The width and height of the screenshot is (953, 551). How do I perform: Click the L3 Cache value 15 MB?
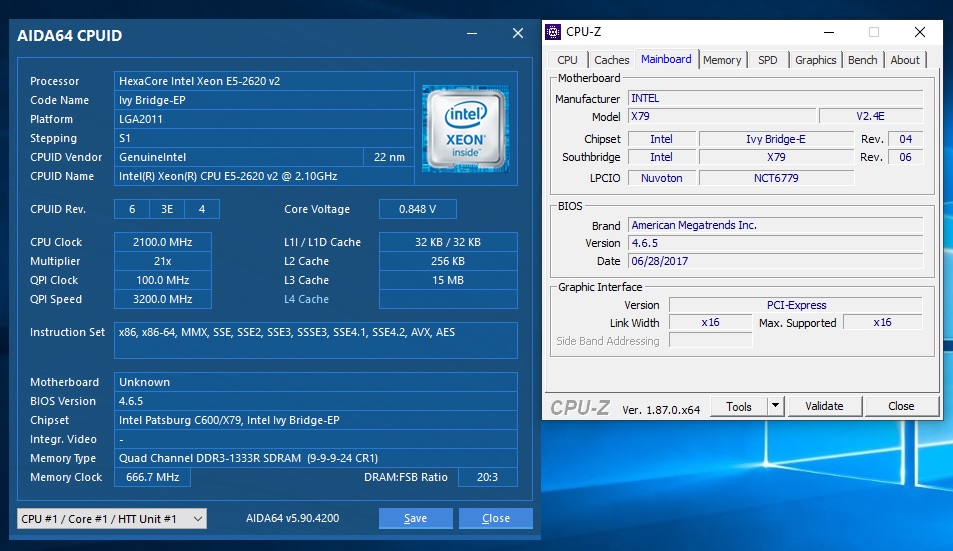coord(448,280)
